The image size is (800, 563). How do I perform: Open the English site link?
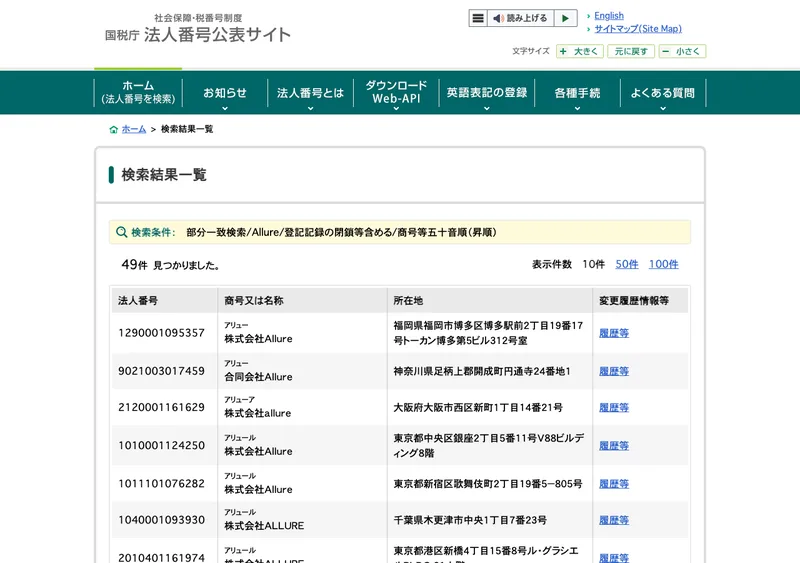609,16
